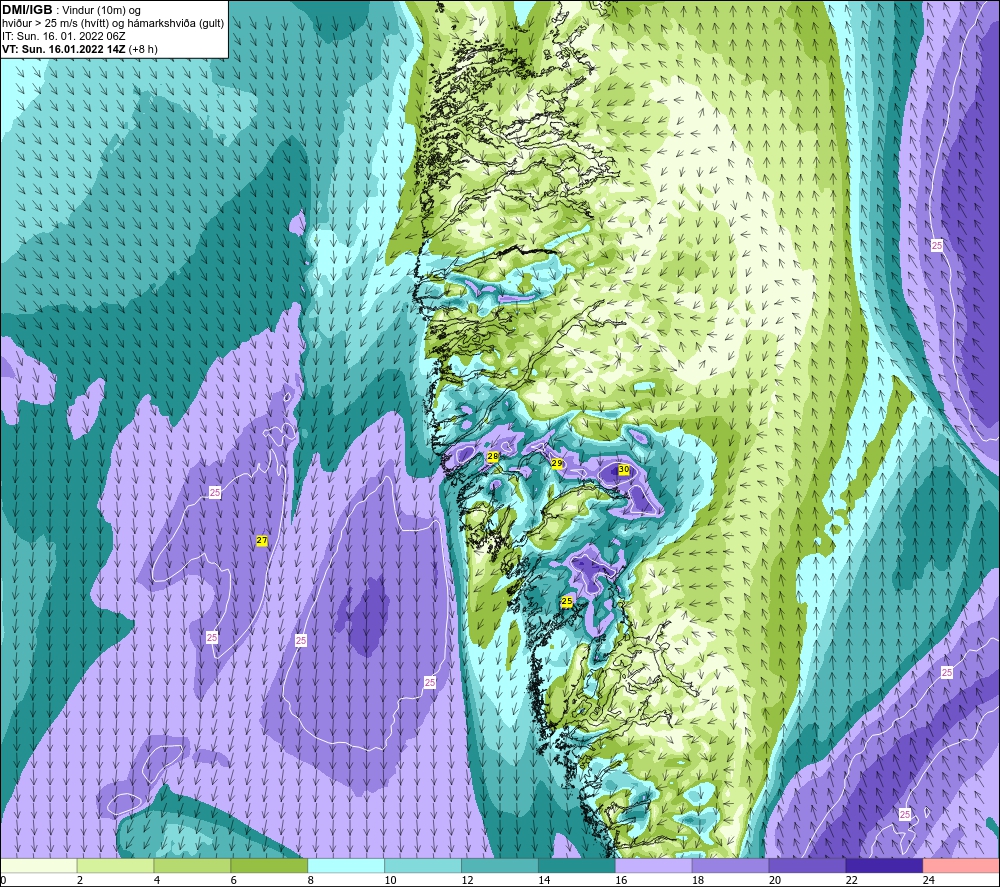
Task: Click the yellow 29 max gust label
Action: pyautogui.click(x=557, y=463)
